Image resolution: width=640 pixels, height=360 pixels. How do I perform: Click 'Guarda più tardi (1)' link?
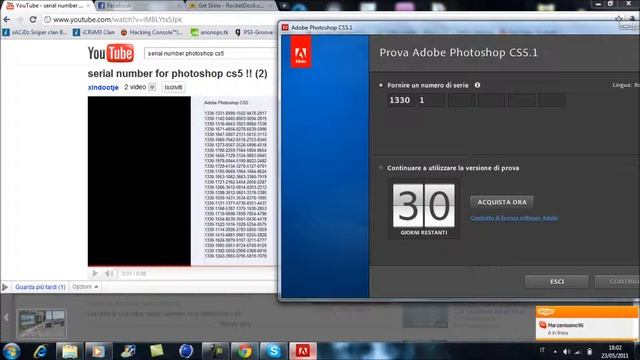tap(40, 287)
